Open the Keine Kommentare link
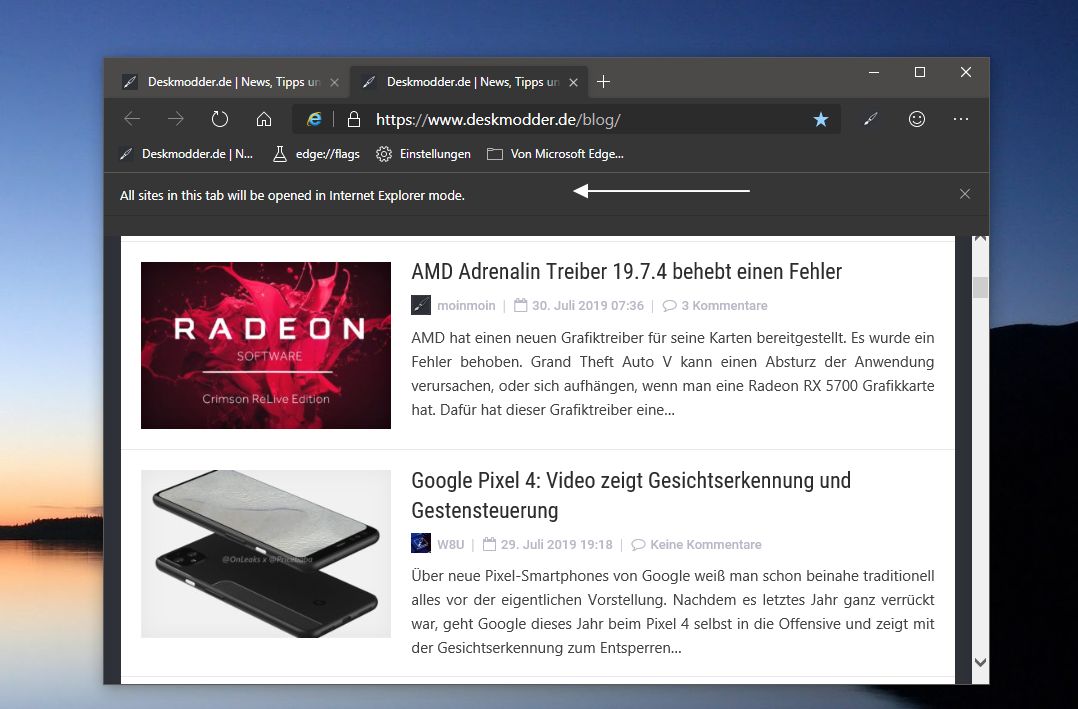The image size is (1078, 709). [x=696, y=545]
